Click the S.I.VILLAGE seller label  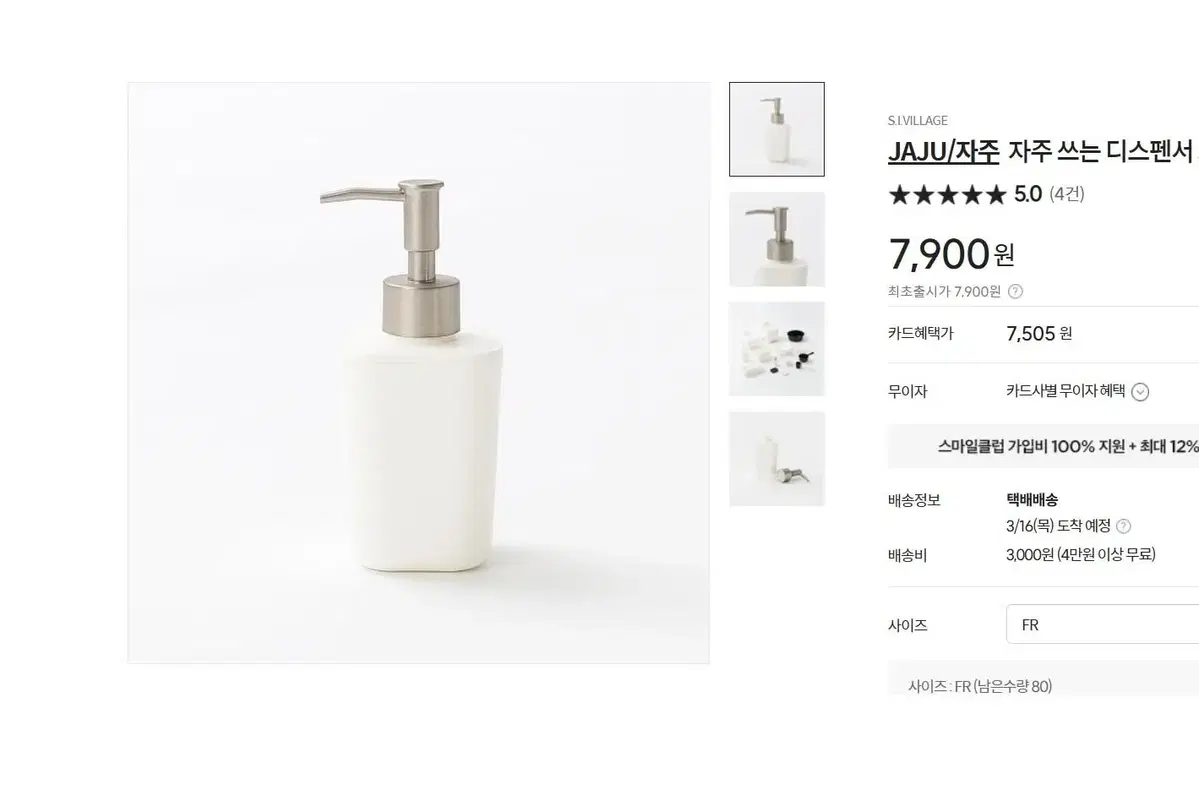coord(918,121)
